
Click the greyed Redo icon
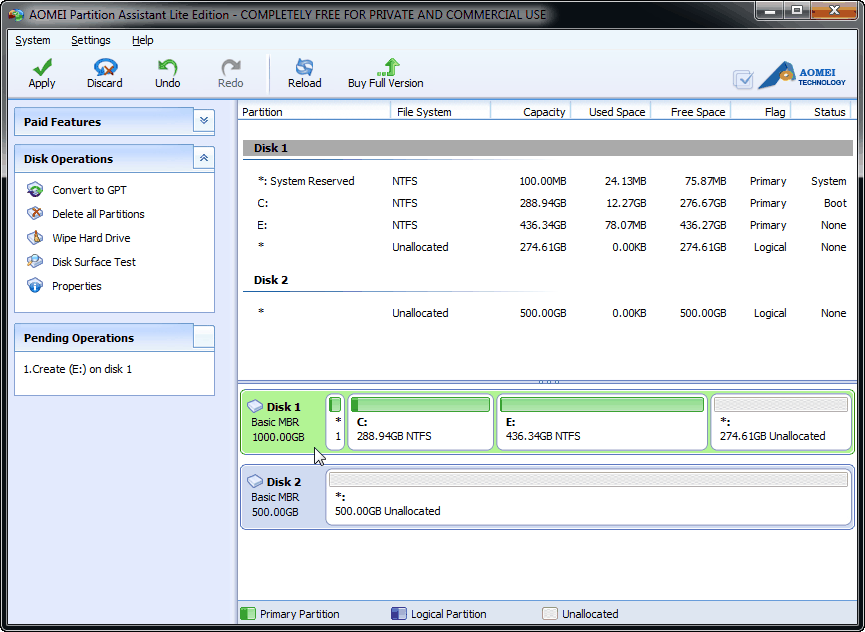point(231,67)
